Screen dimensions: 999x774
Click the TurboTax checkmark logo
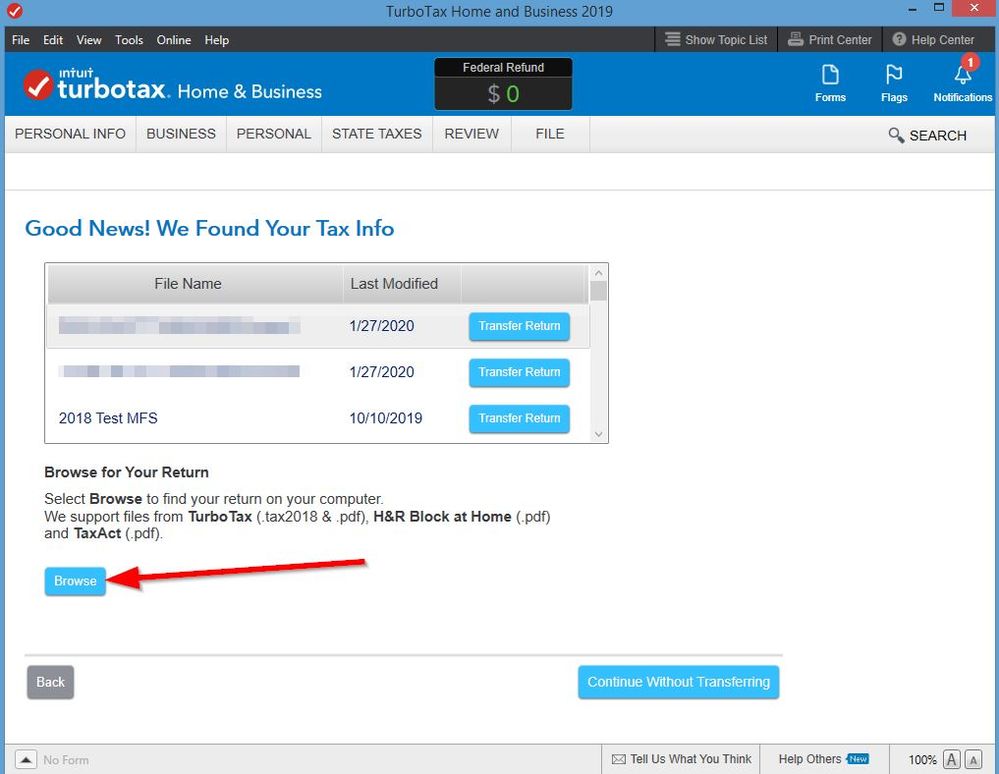[x=38, y=85]
